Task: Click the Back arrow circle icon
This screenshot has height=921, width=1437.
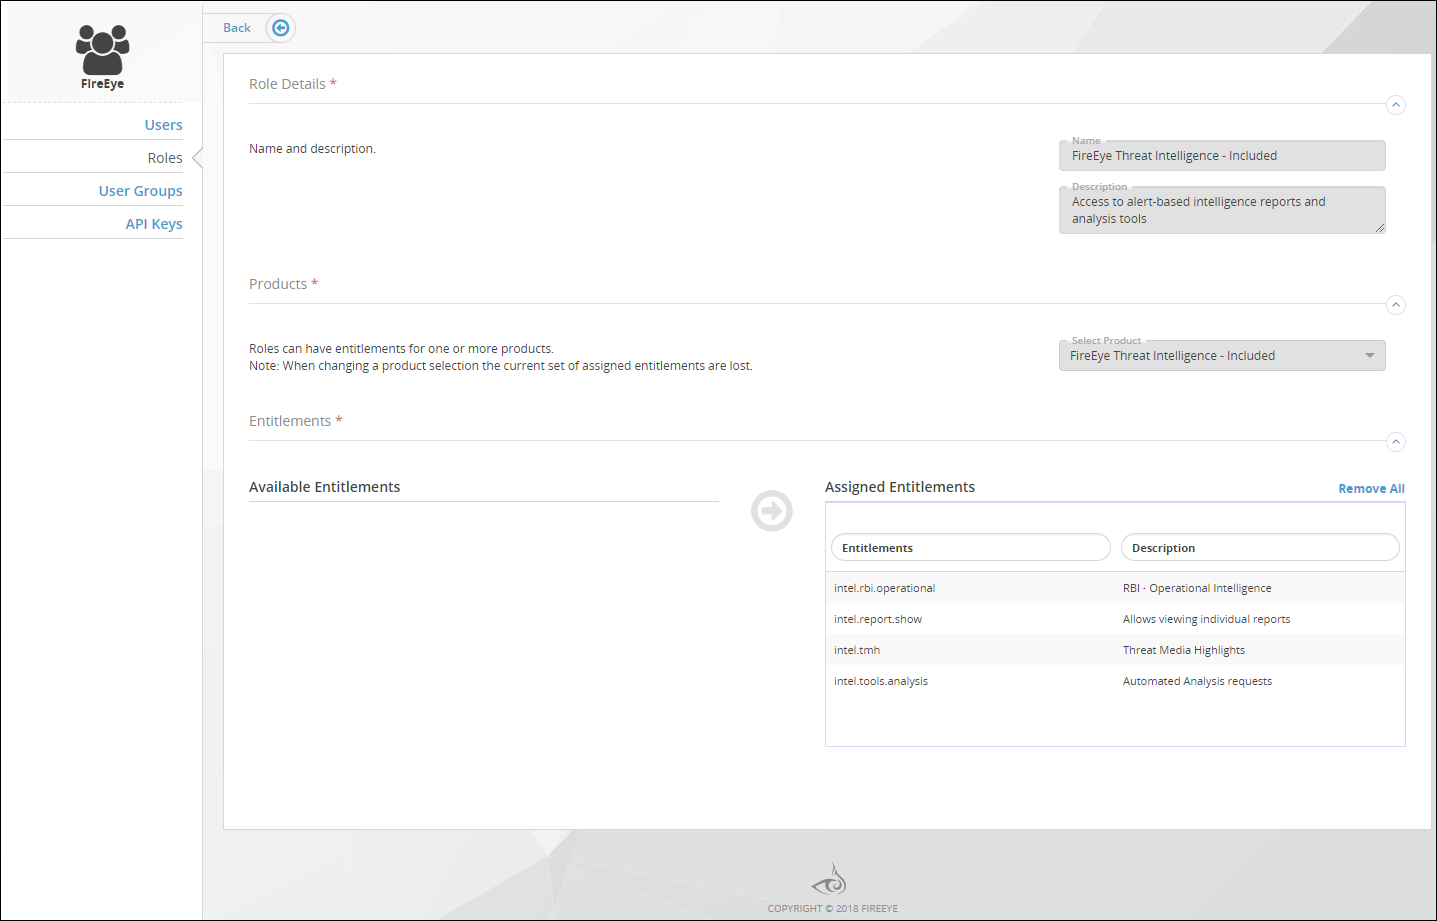Action: 281,28
